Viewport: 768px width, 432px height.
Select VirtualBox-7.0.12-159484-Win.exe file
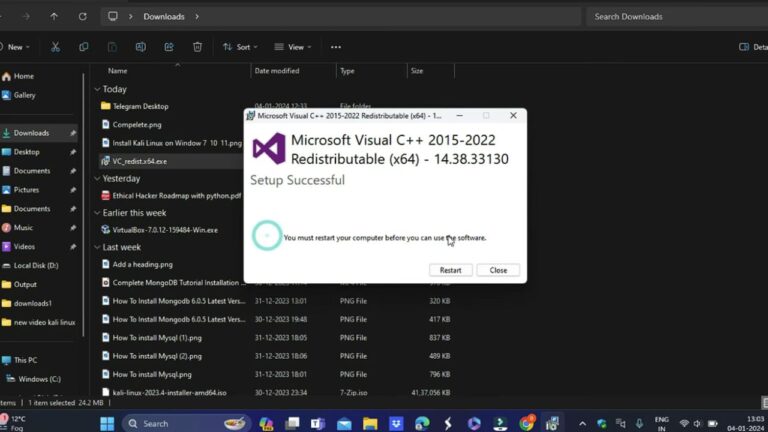pos(165,230)
